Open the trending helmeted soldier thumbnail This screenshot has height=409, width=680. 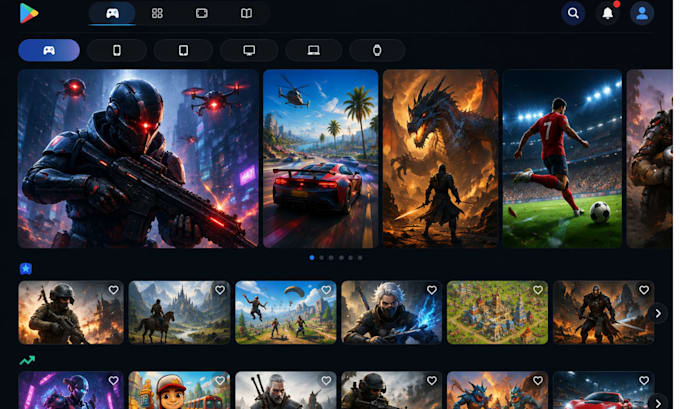392,390
